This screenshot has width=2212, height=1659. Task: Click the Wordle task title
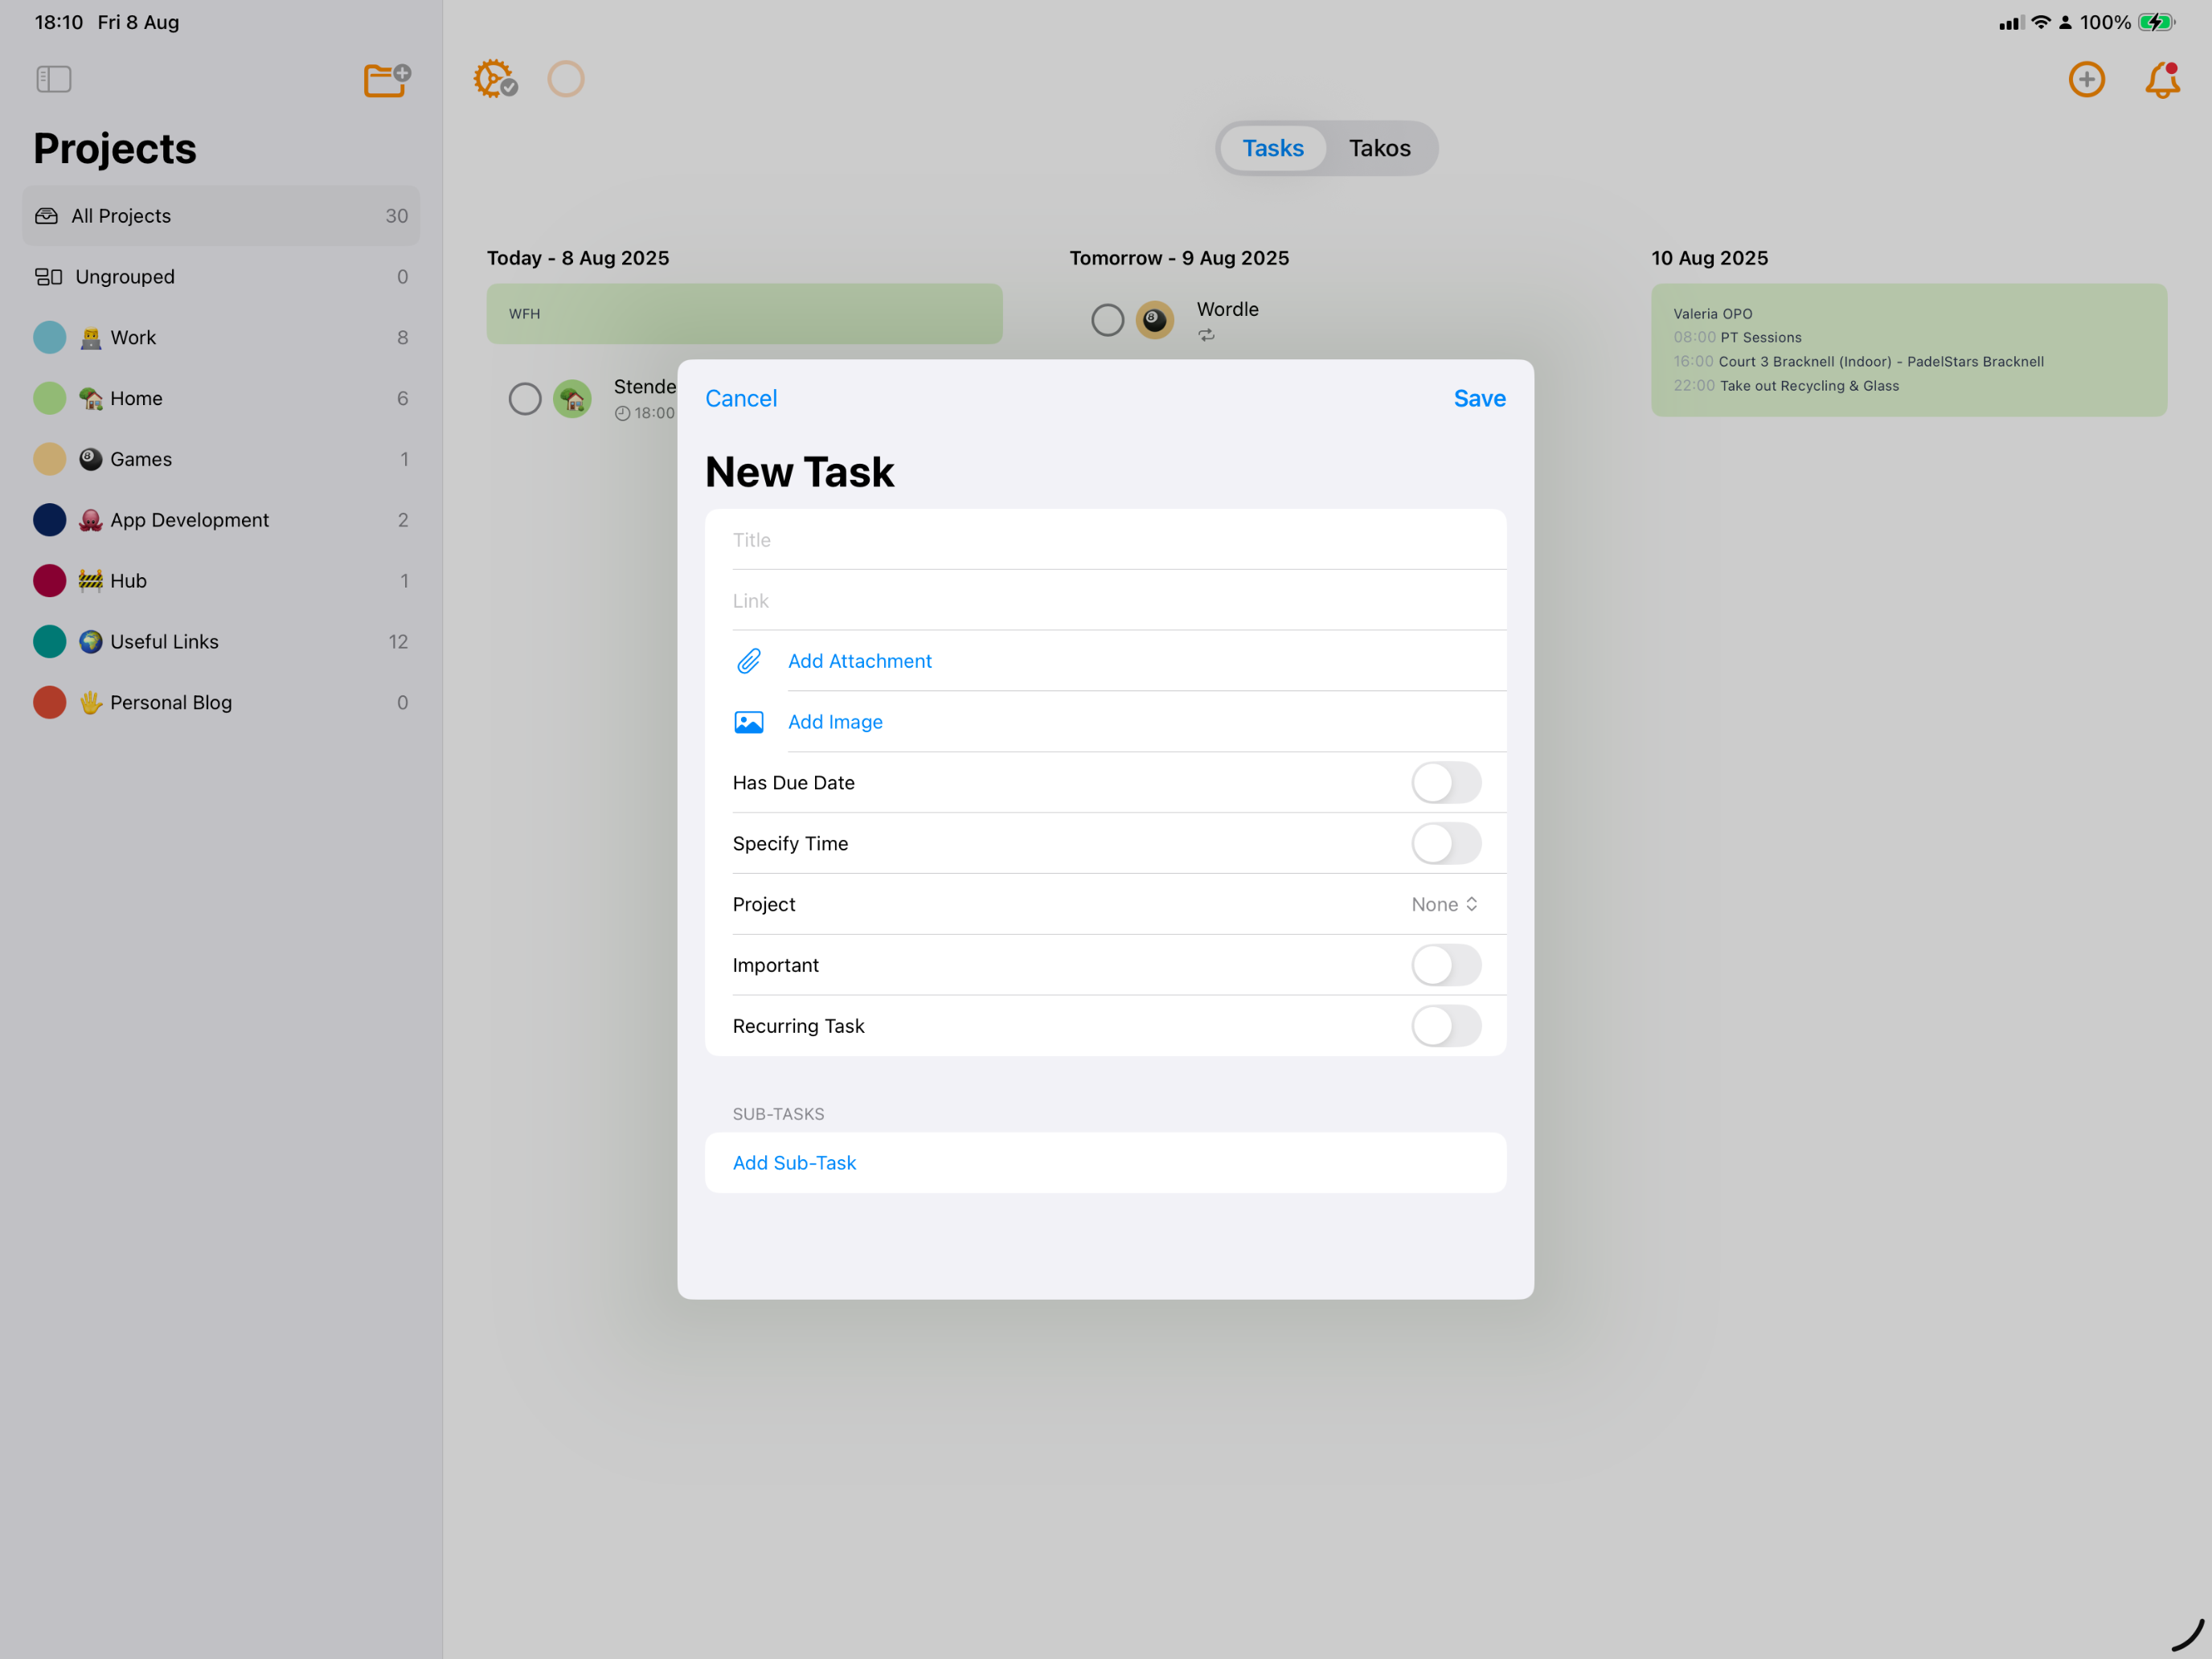[1228, 310]
